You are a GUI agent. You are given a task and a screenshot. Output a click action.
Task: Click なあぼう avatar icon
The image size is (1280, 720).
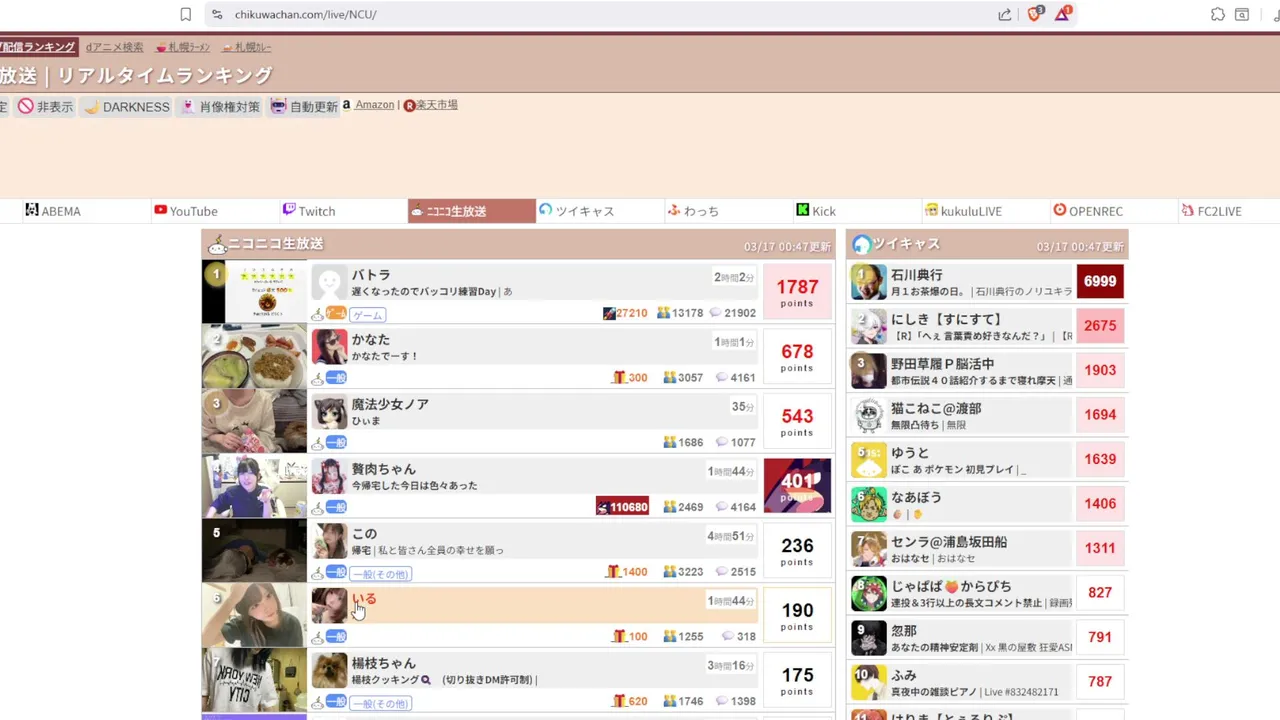868,504
